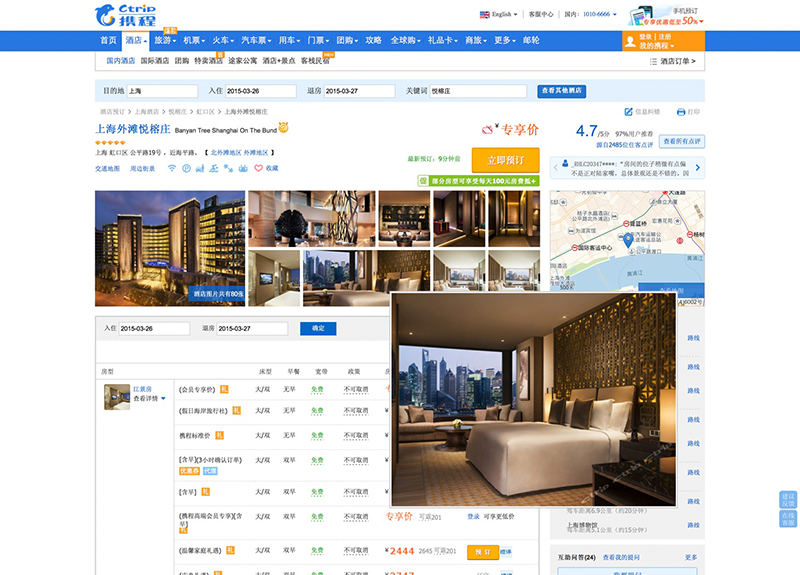Screen dimensions: 800x575
Task: Click the 礼 gift badge on 携程标准价
Action: pyautogui.click(x=219, y=435)
